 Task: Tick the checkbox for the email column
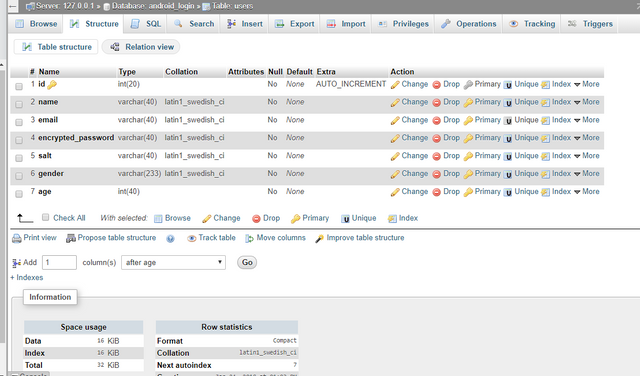point(19,122)
